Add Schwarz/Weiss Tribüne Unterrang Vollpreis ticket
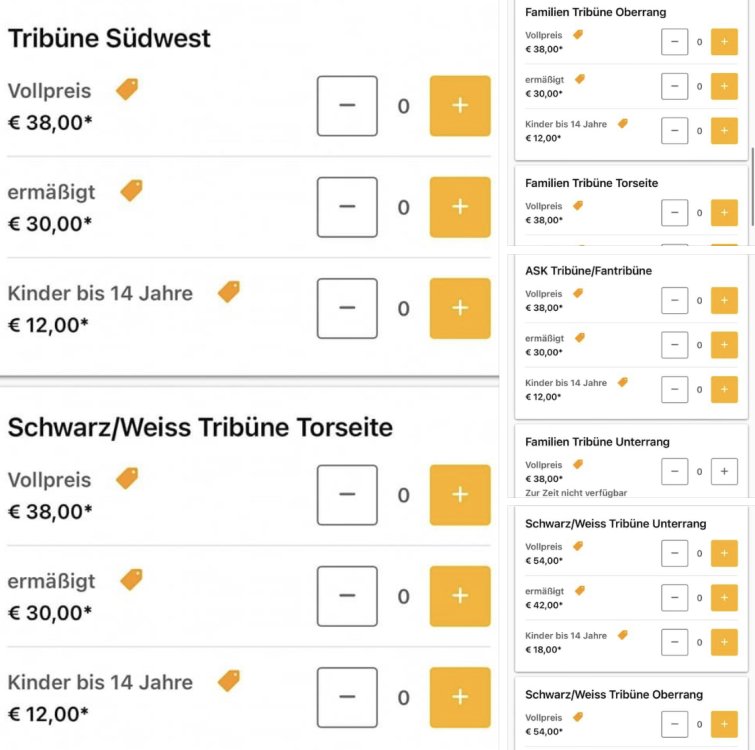The image size is (755, 750). coord(724,553)
